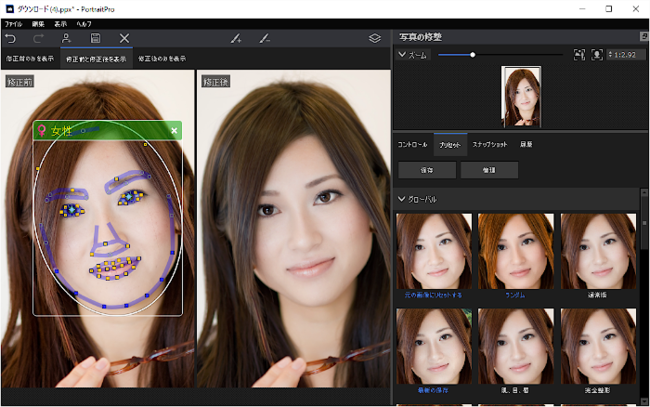Image resolution: width=650 pixels, height=407 pixels.
Task: Open the layers stack icon
Action: pyautogui.click(x=375, y=39)
